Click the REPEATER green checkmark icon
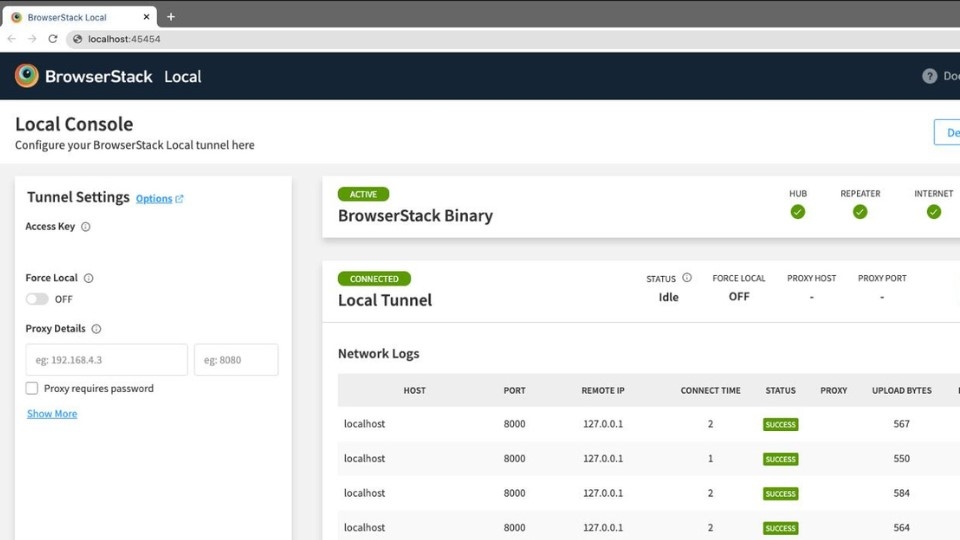 [x=860, y=212]
